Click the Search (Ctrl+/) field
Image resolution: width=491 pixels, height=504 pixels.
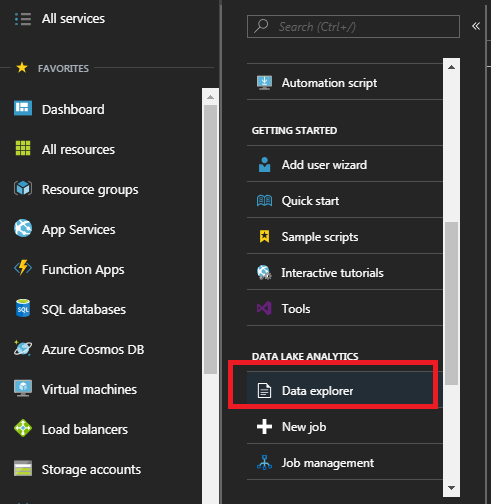pos(353,26)
